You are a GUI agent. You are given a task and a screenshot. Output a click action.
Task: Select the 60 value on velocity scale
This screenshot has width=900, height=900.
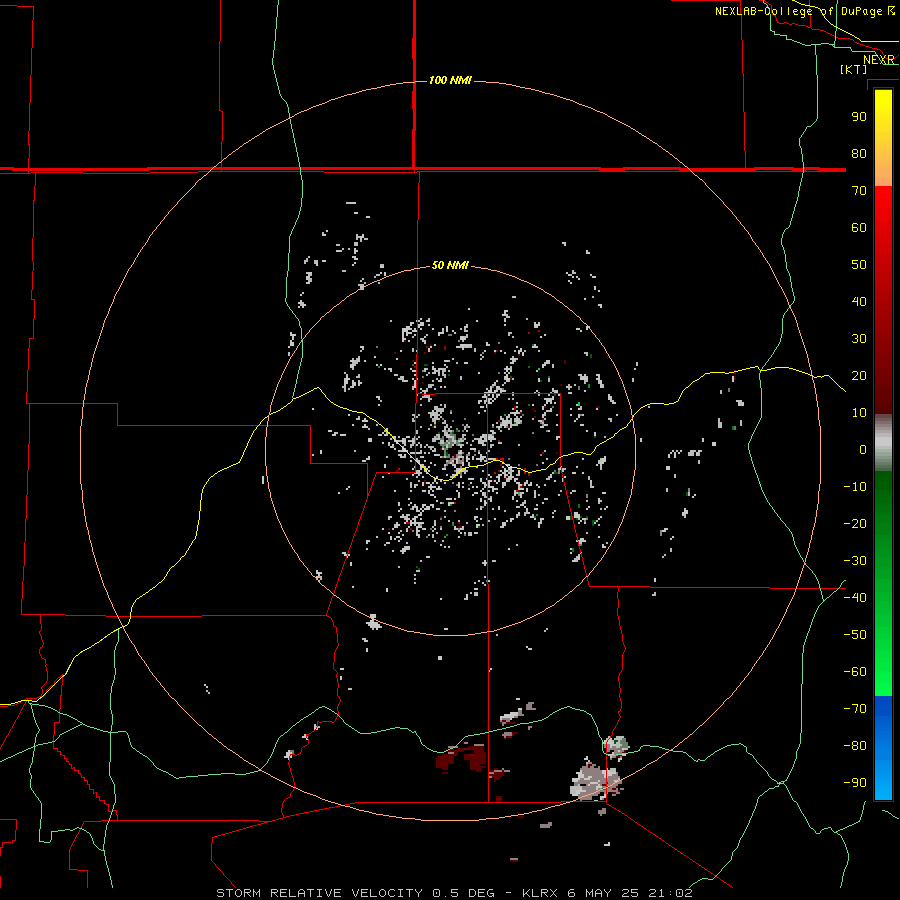coord(859,227)
